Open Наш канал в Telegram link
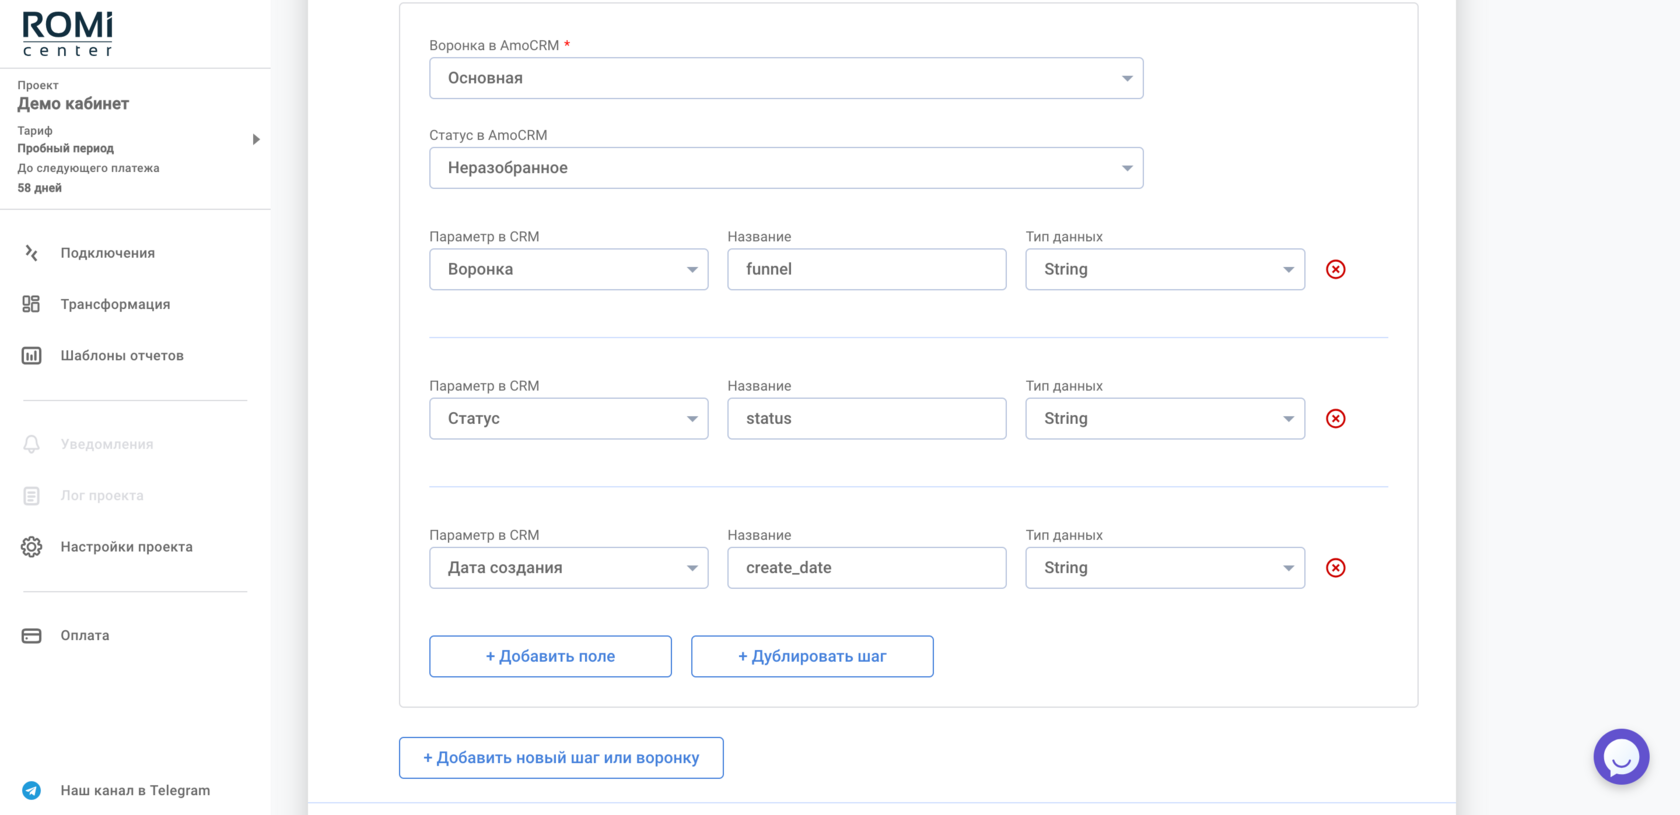Image resolution: width=1680 pixels, height=815 pixels. (x=135, y=790)
